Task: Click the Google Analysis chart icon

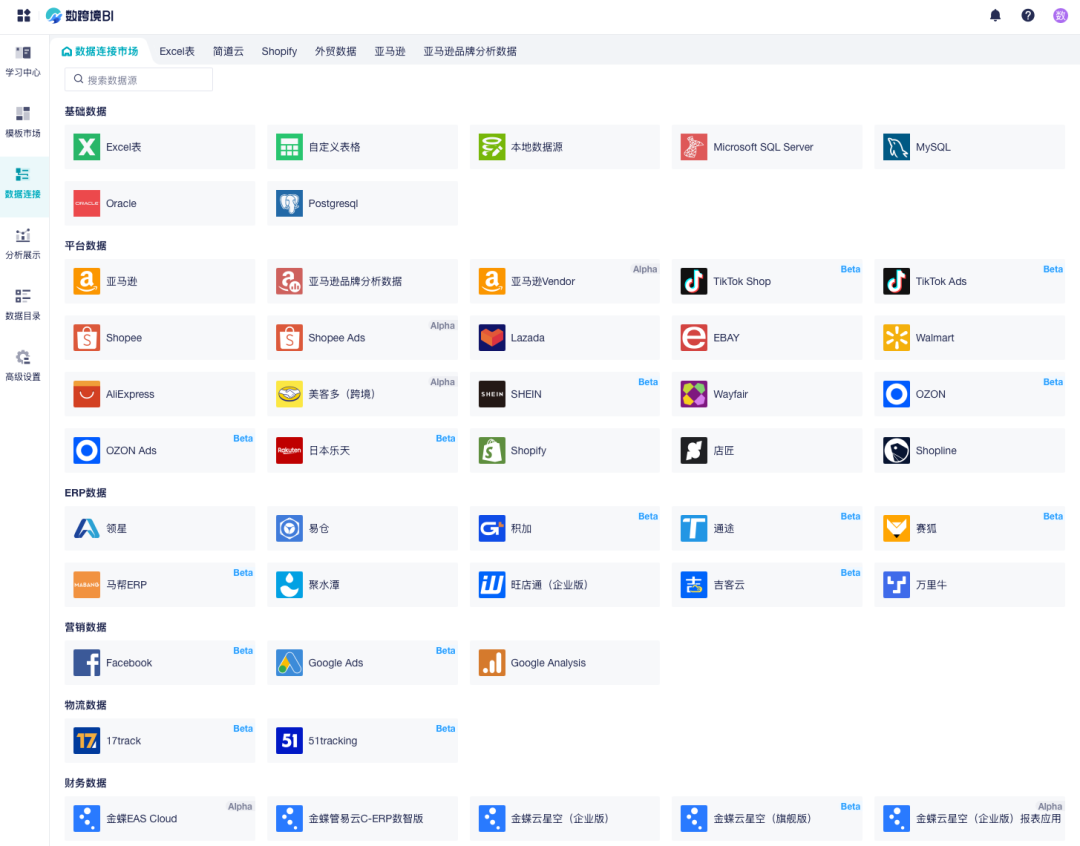Action: click(x=492, y=663)
